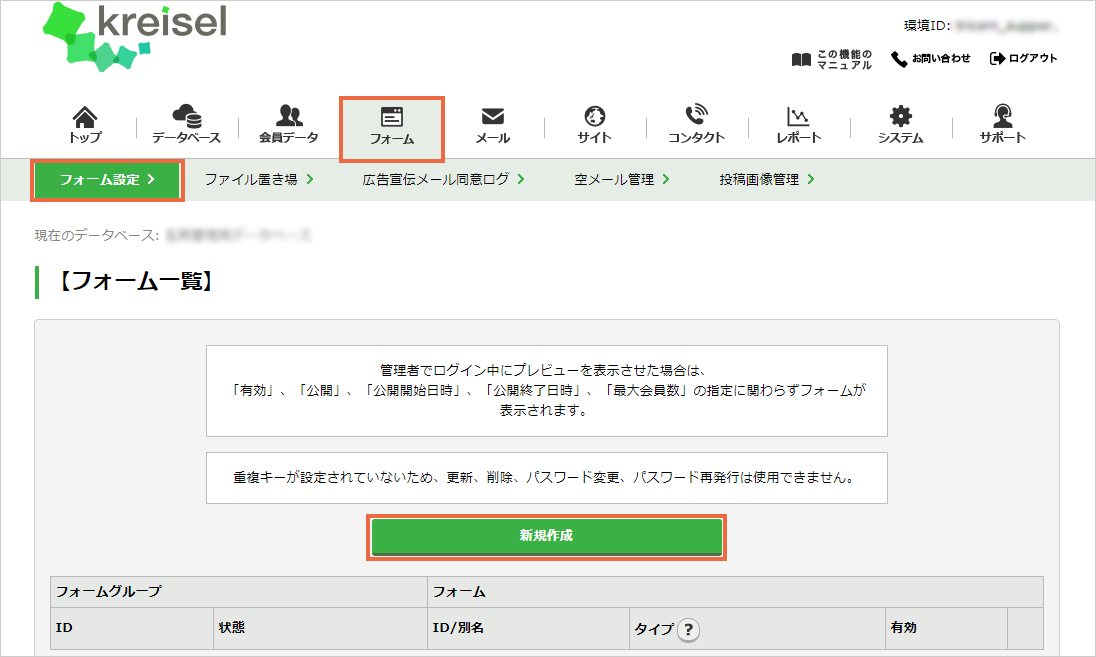Screen dimensions: 1096x657
Task: Click the メール menu label
Action: pyautogui.click(x=493, y=138)
